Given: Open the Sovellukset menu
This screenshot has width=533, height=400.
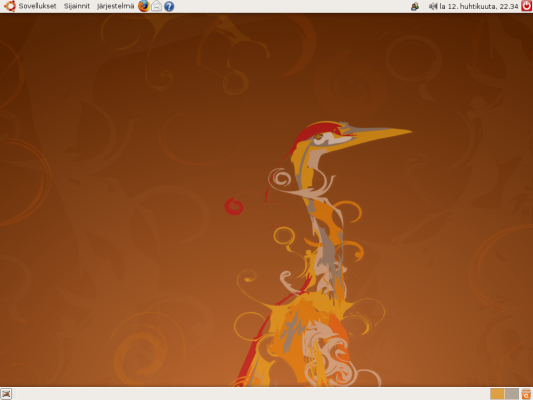Looking at the screenshot, I should click(x=37, y=6).
